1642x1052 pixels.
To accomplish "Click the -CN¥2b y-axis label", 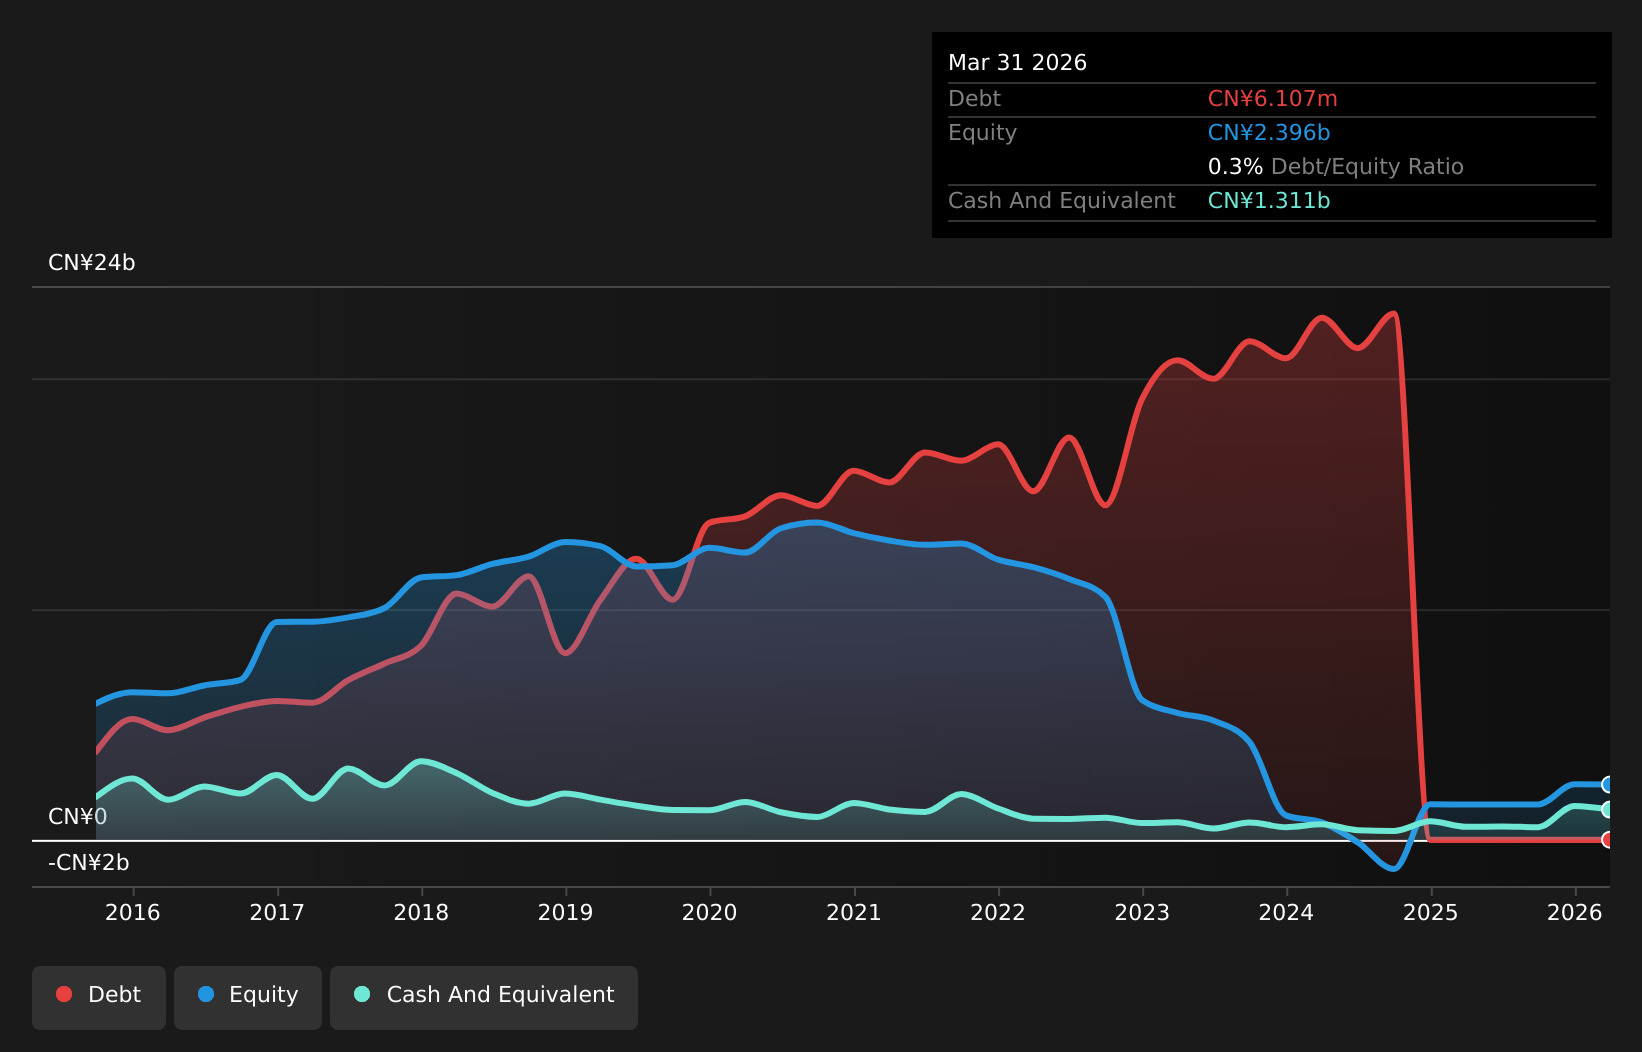I will coord(89,863).
